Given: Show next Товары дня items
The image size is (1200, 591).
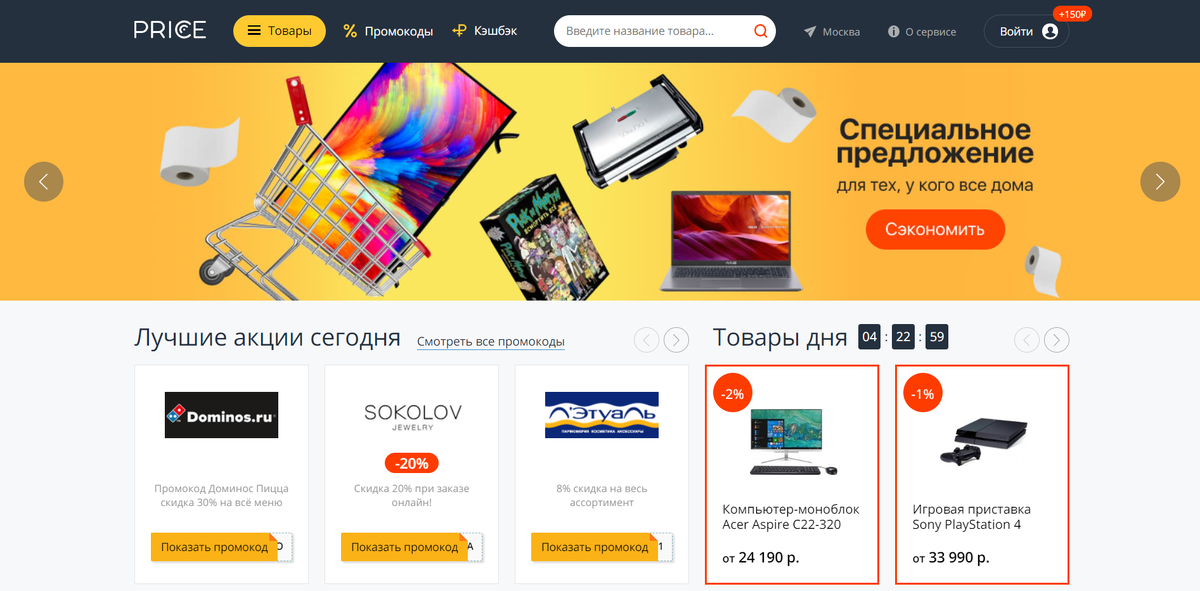Looking at the screenshot, I should tap(1057, 340).
